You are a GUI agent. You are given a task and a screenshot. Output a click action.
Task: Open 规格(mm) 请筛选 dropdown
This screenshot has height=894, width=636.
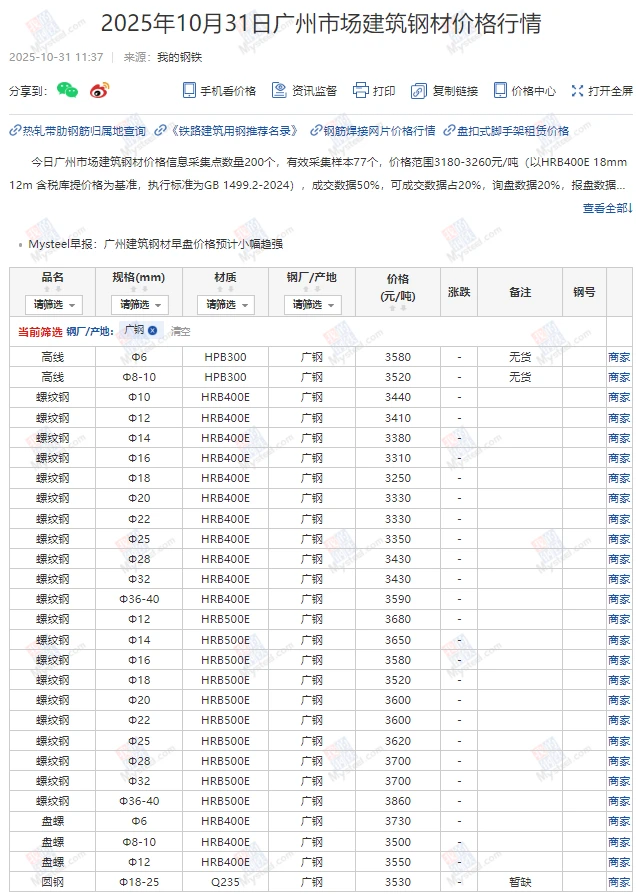(x=140, y=305)
